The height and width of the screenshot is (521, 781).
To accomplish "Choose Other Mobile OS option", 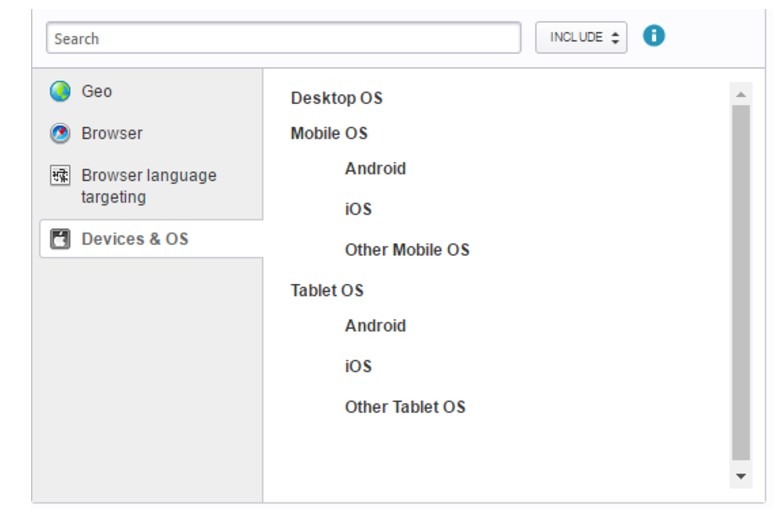I will pos(406,249).
